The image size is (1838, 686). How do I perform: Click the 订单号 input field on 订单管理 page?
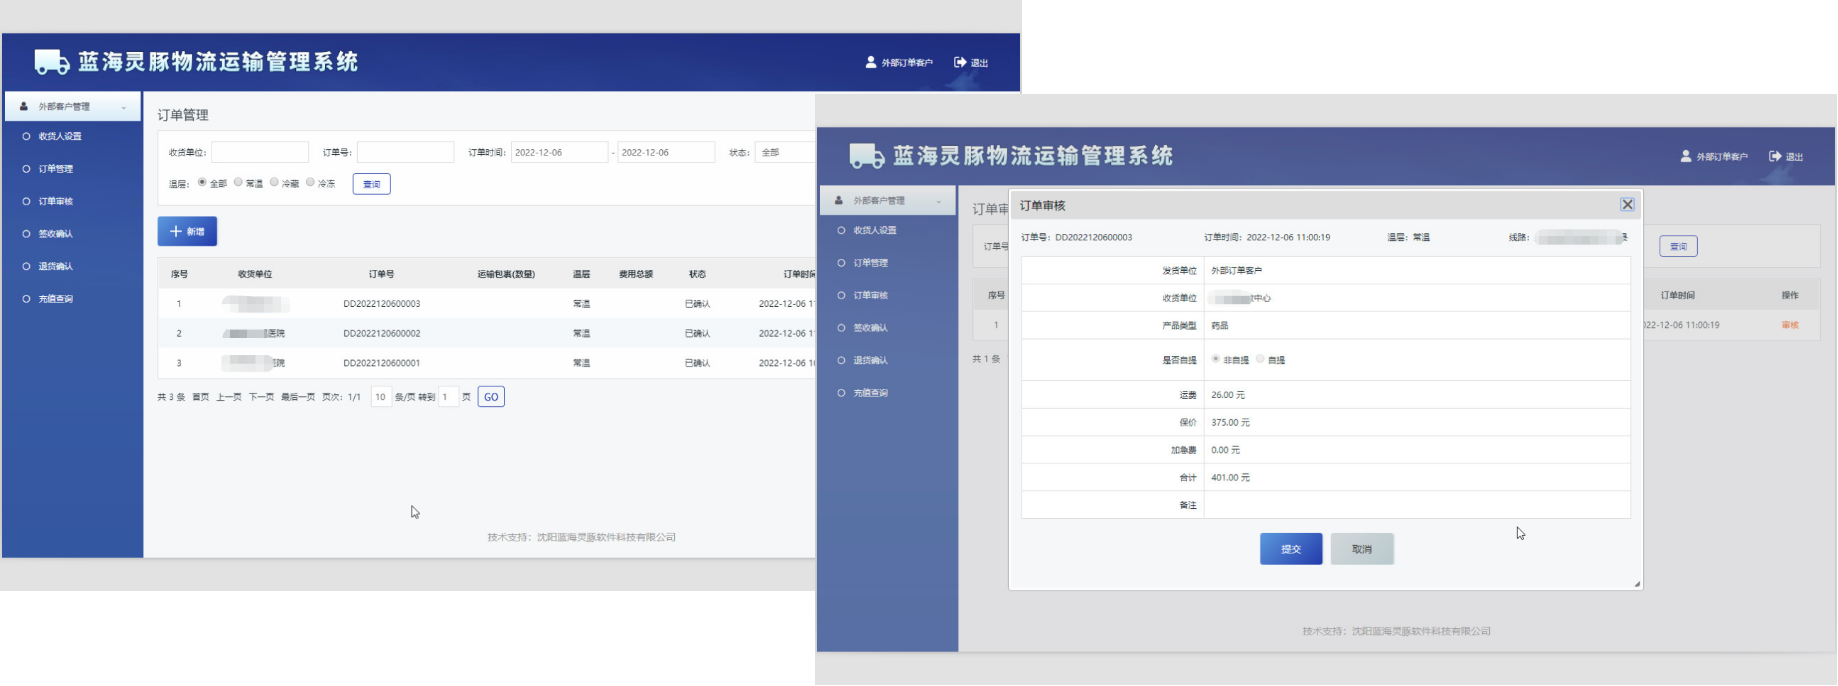[x=405, y=152]
